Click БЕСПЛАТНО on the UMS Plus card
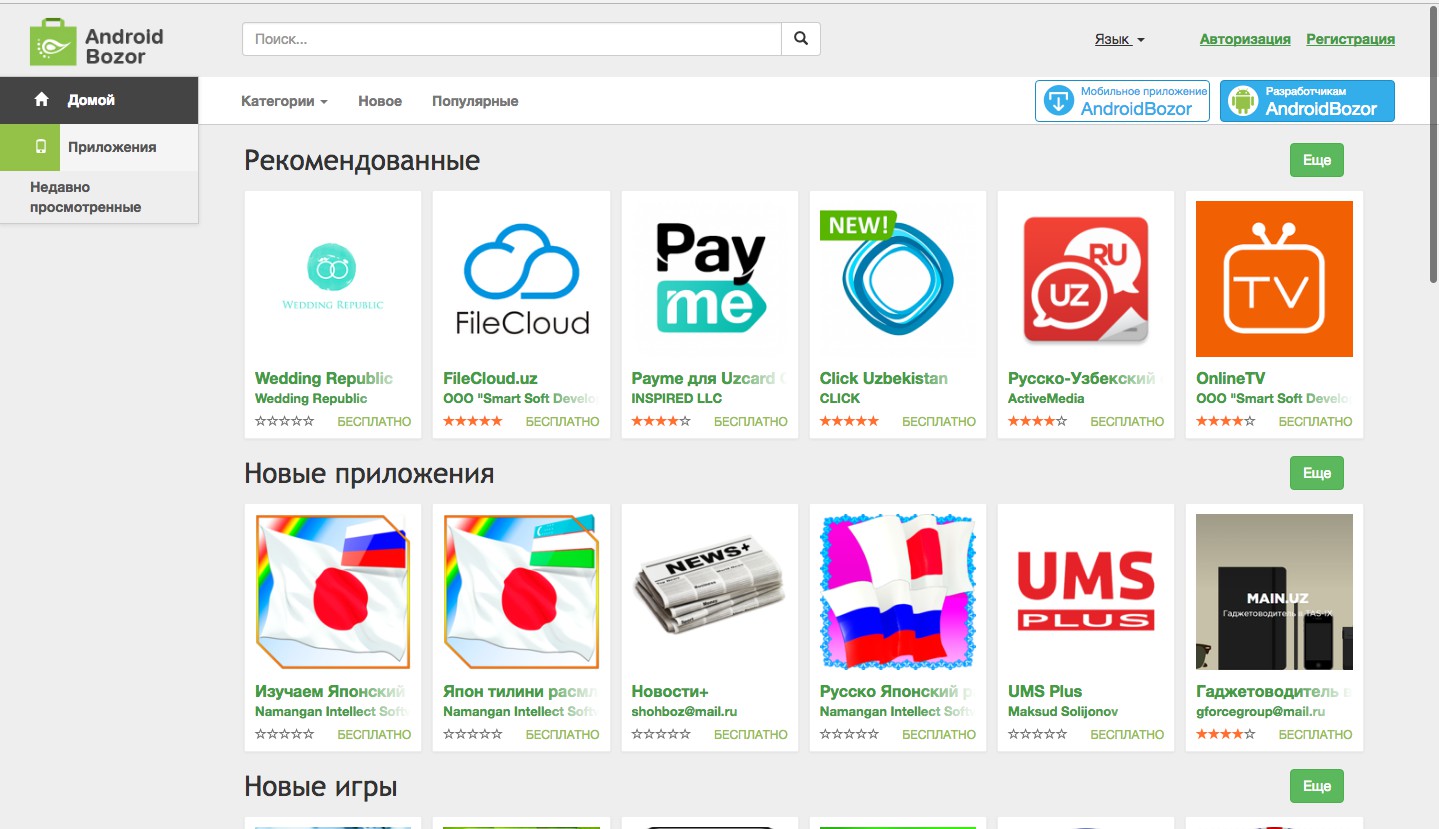This screenshot has height=829, width=1439. click(1127, 734)
